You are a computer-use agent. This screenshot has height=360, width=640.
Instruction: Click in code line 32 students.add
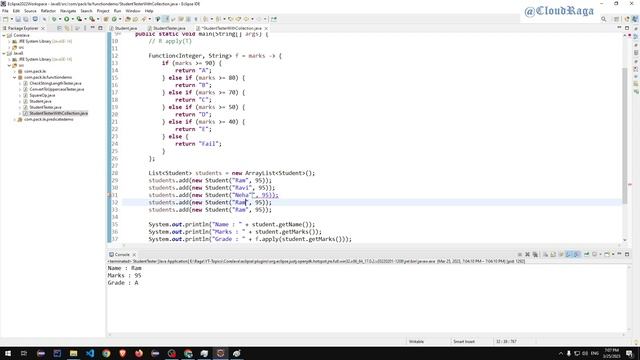click(210, 202)
